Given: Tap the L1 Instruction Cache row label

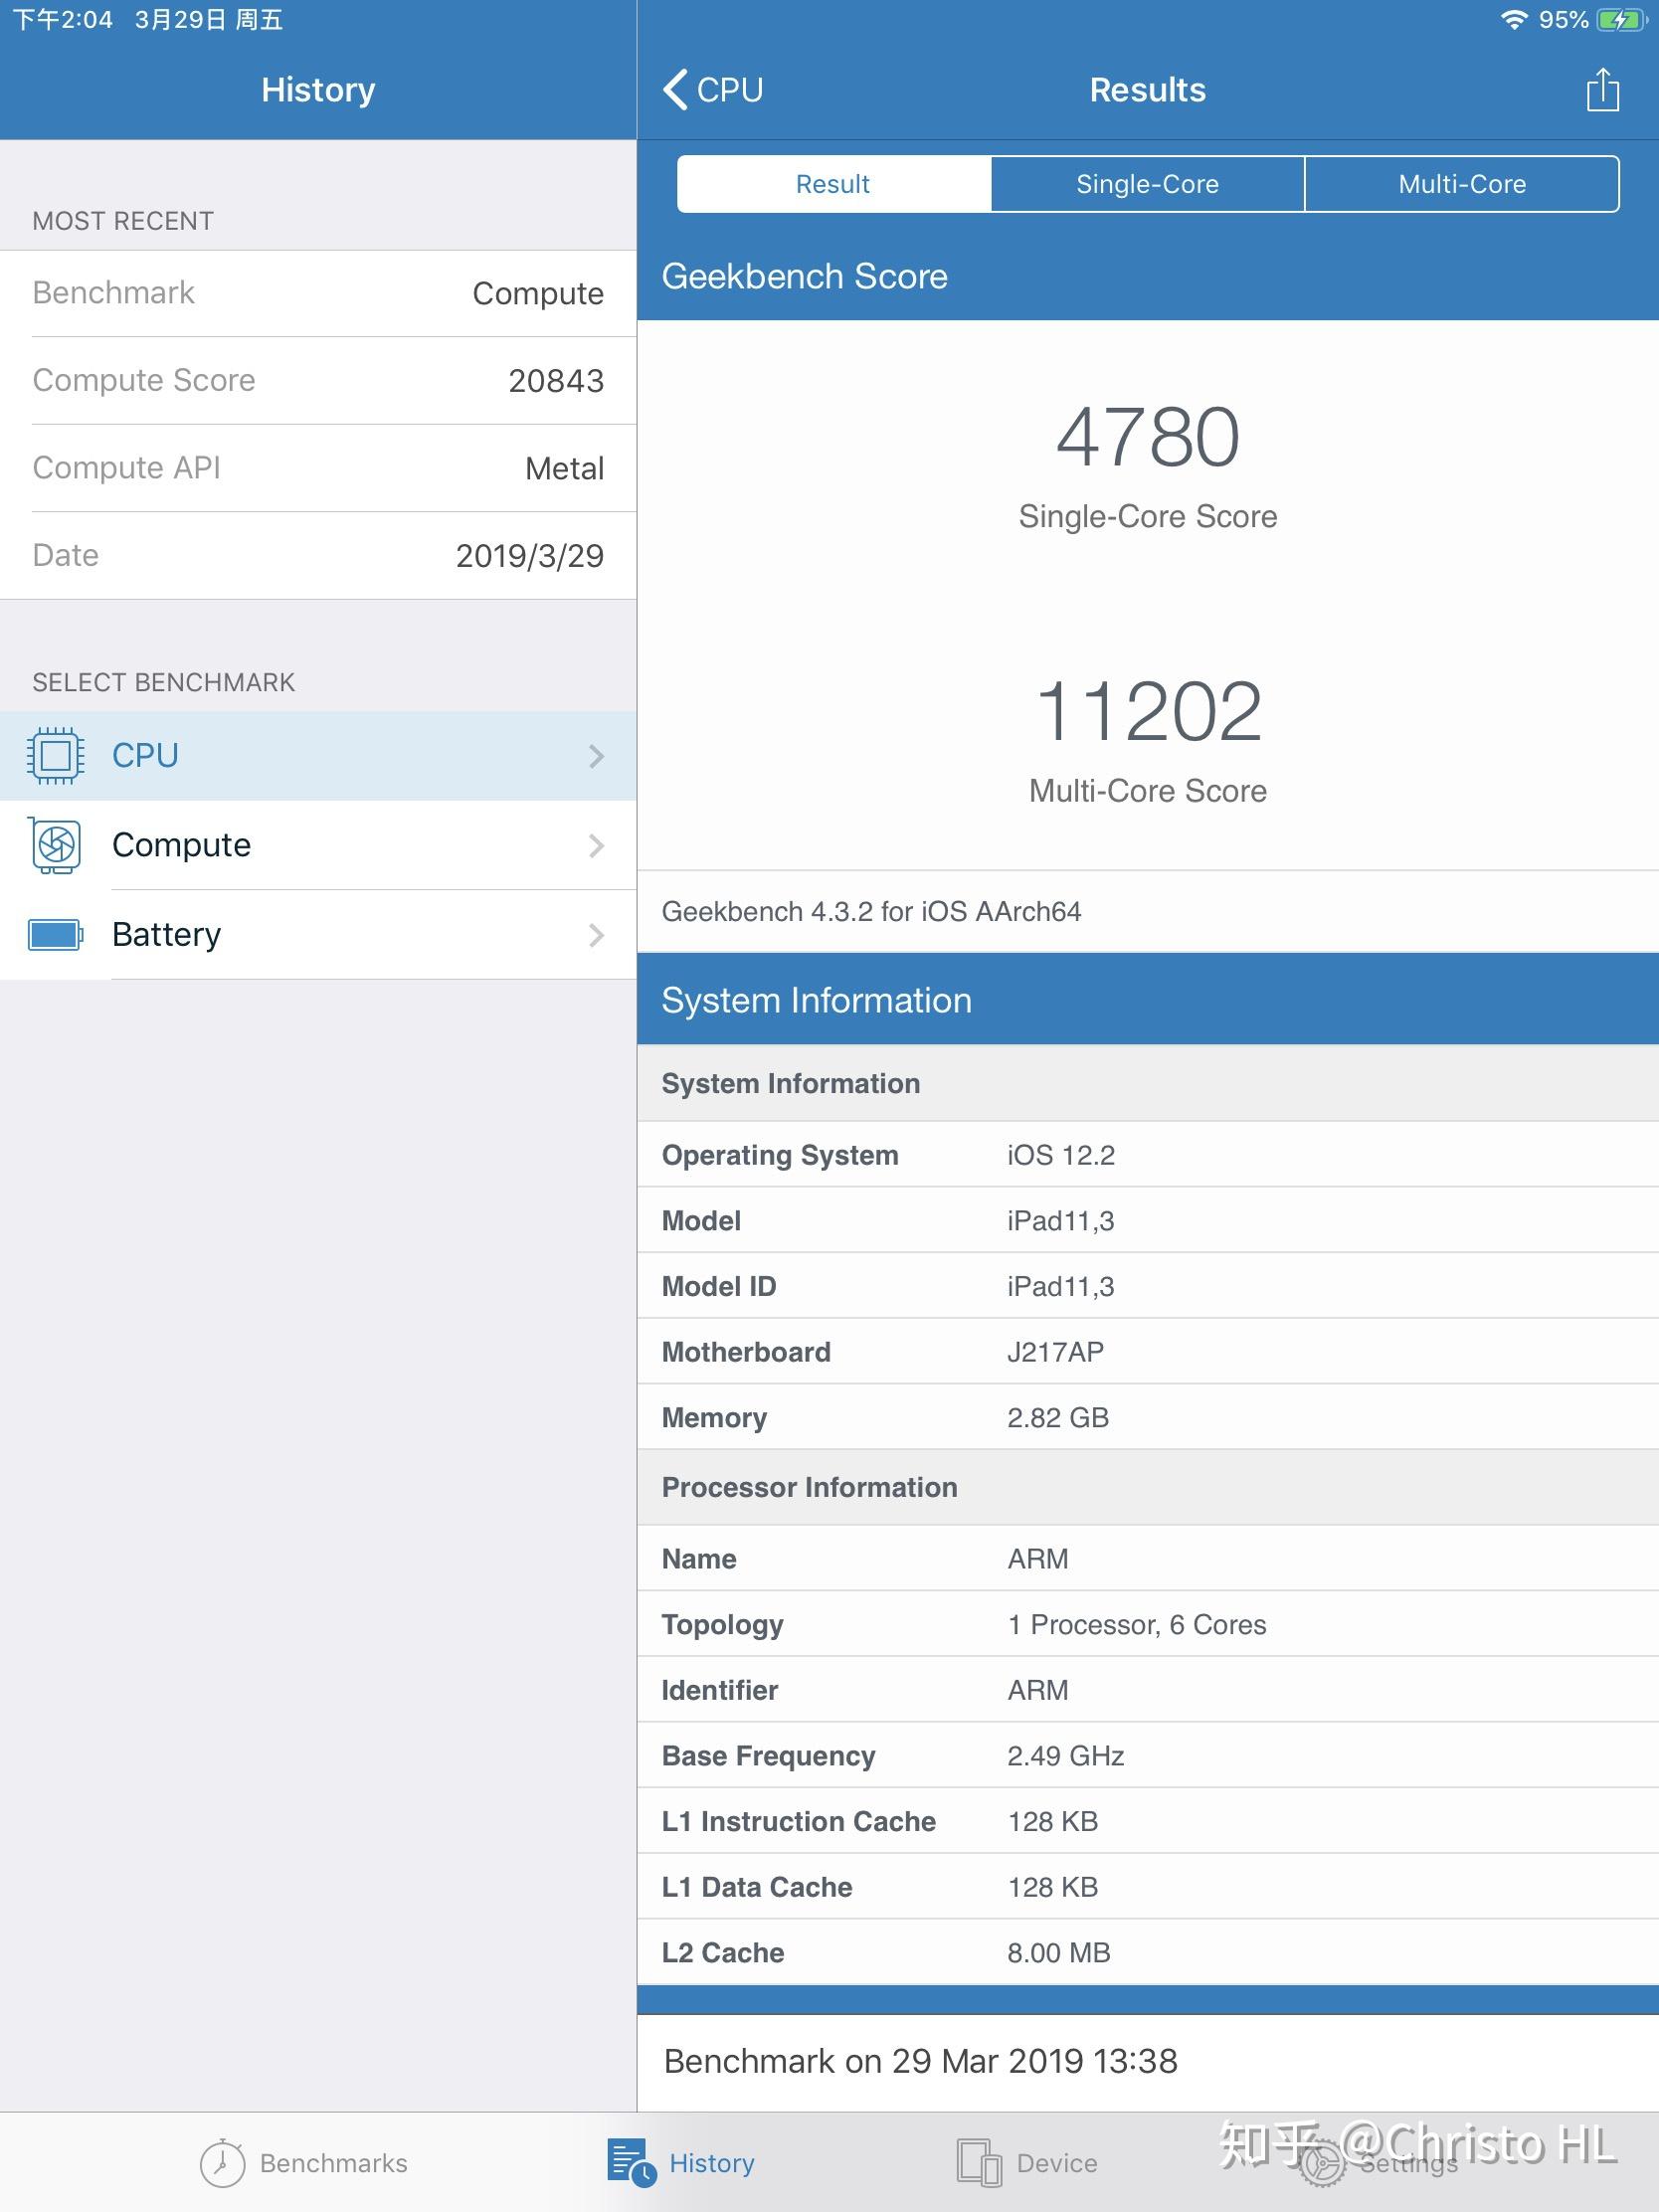Looking at the screenshot, I should point(799,1822).
